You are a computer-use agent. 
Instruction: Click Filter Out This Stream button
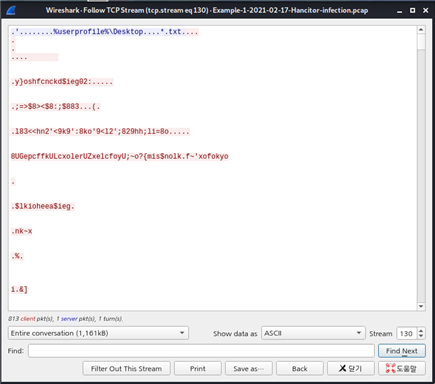[126, 368]
